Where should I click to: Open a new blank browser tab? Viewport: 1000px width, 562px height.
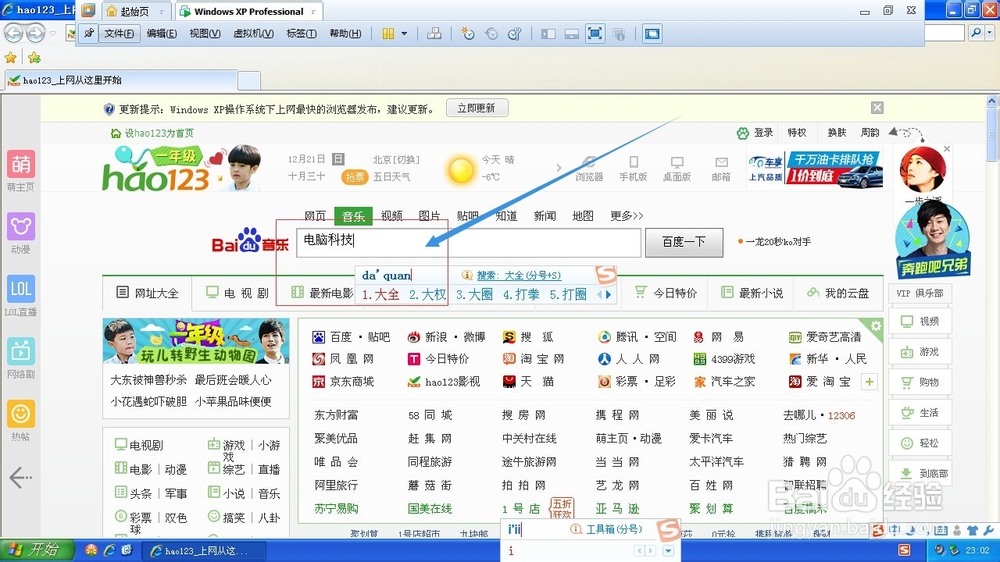(249, 81)
